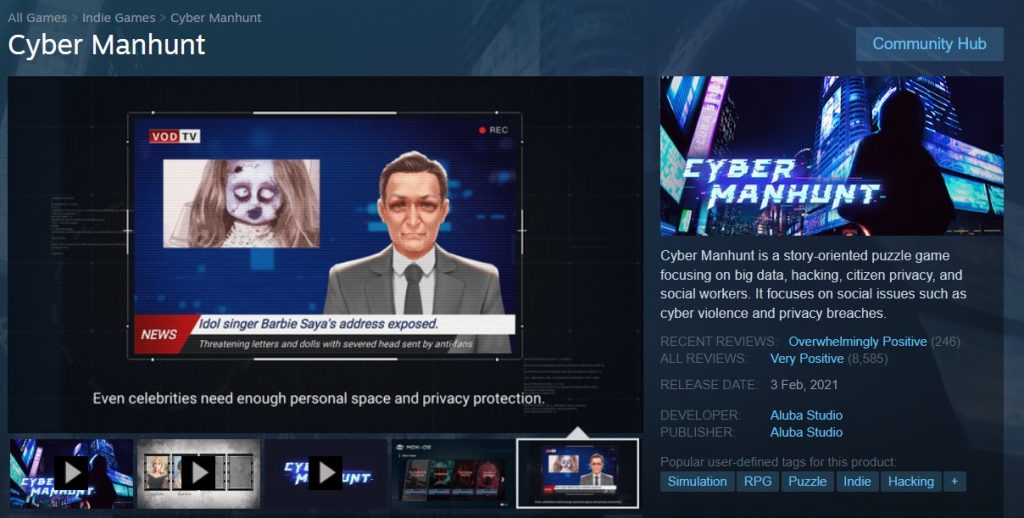Browse the Indie tag
Viewport: 1024px width, 518px height.
(857, 481)
